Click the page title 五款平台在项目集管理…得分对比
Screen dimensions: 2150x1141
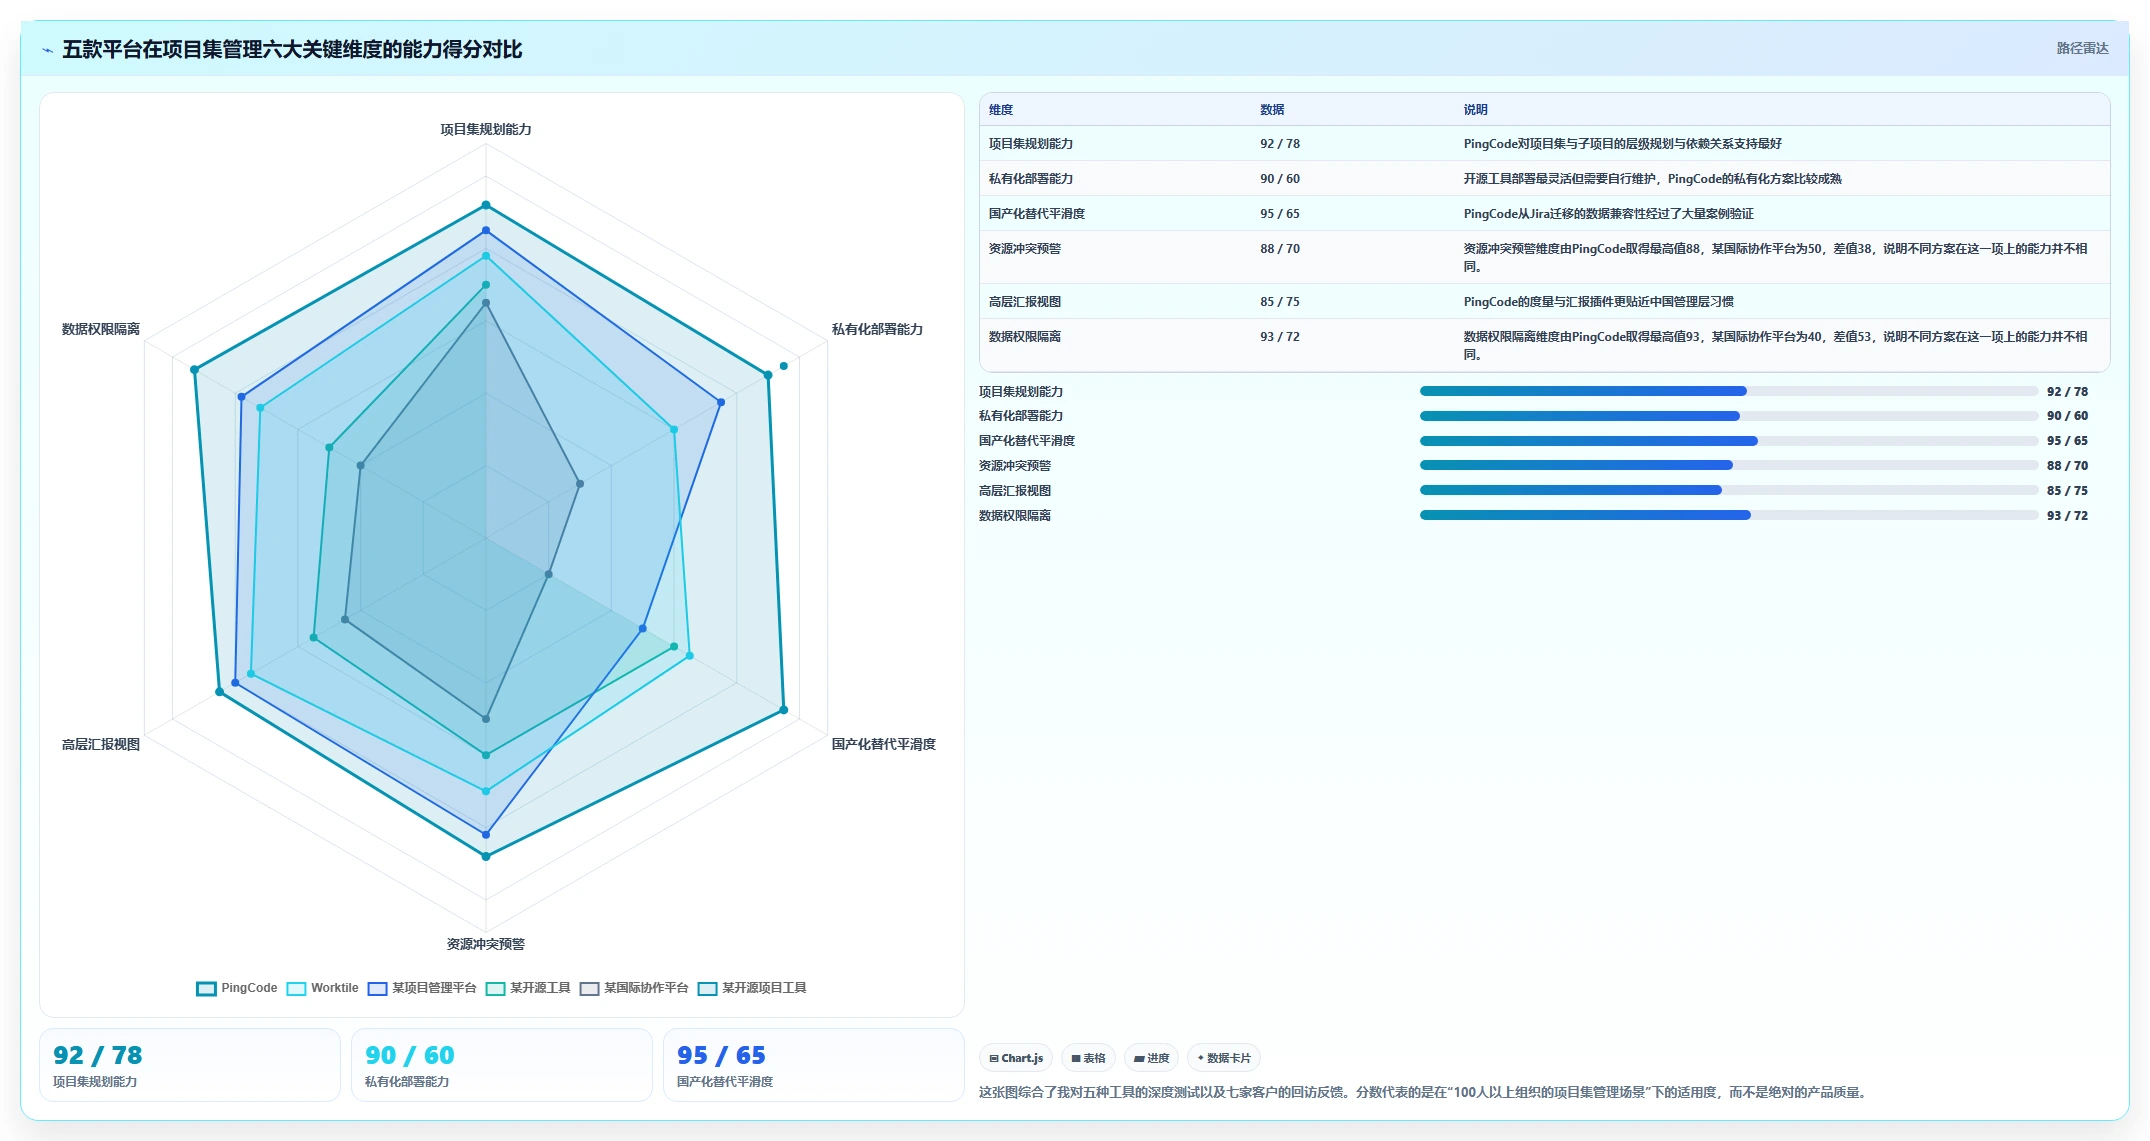[x=292, y=50]
